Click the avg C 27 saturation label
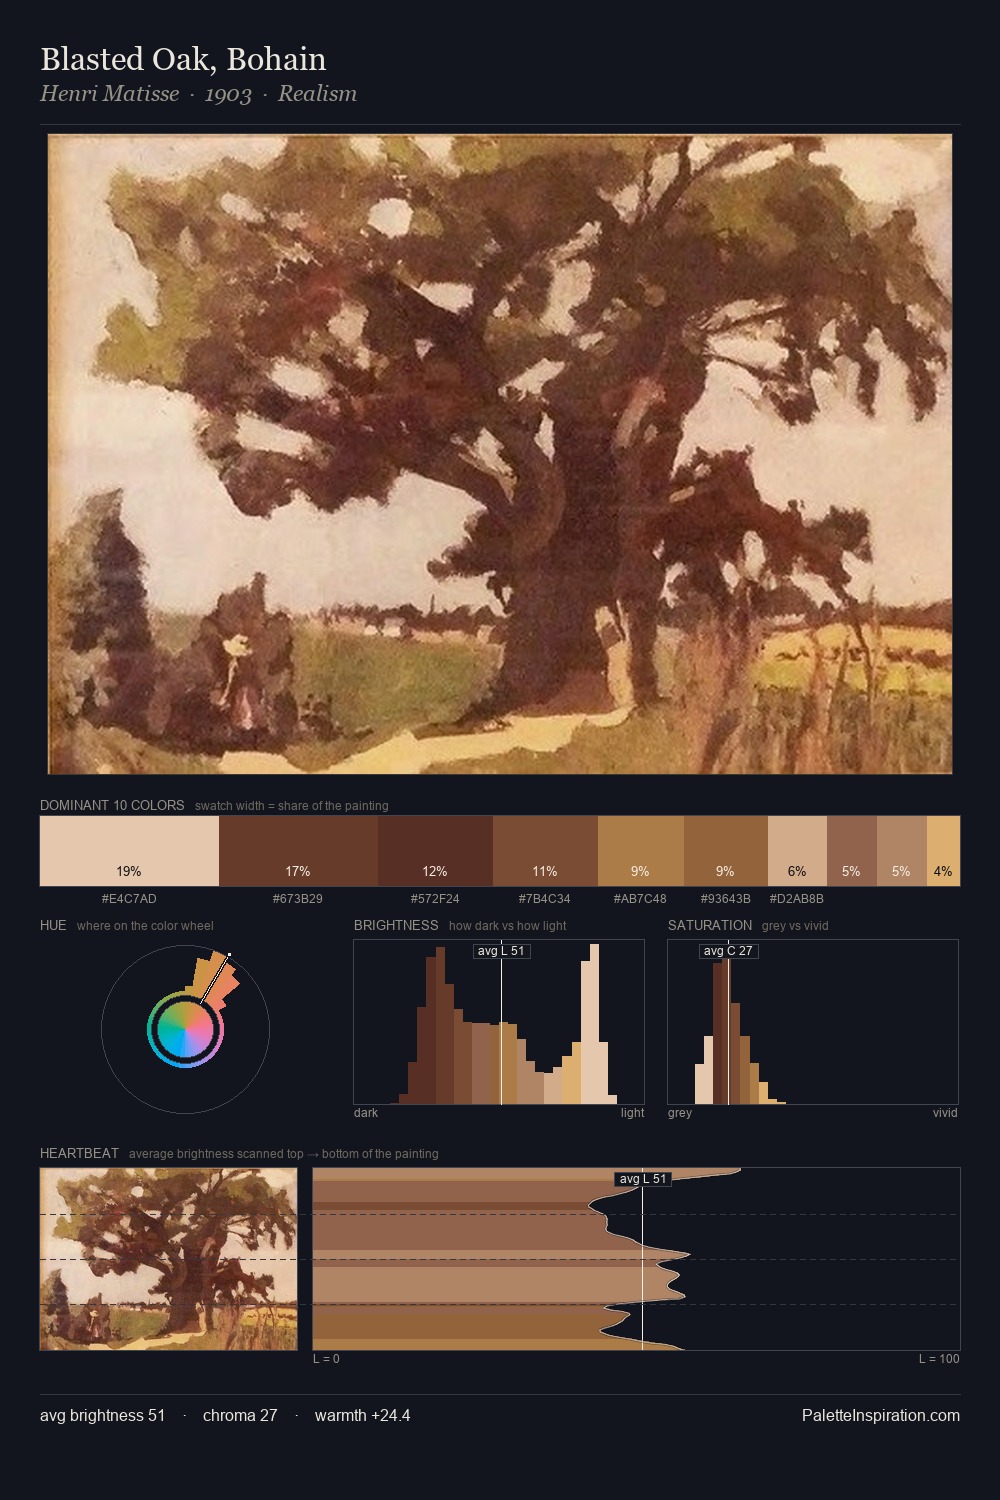 point(728,951)
